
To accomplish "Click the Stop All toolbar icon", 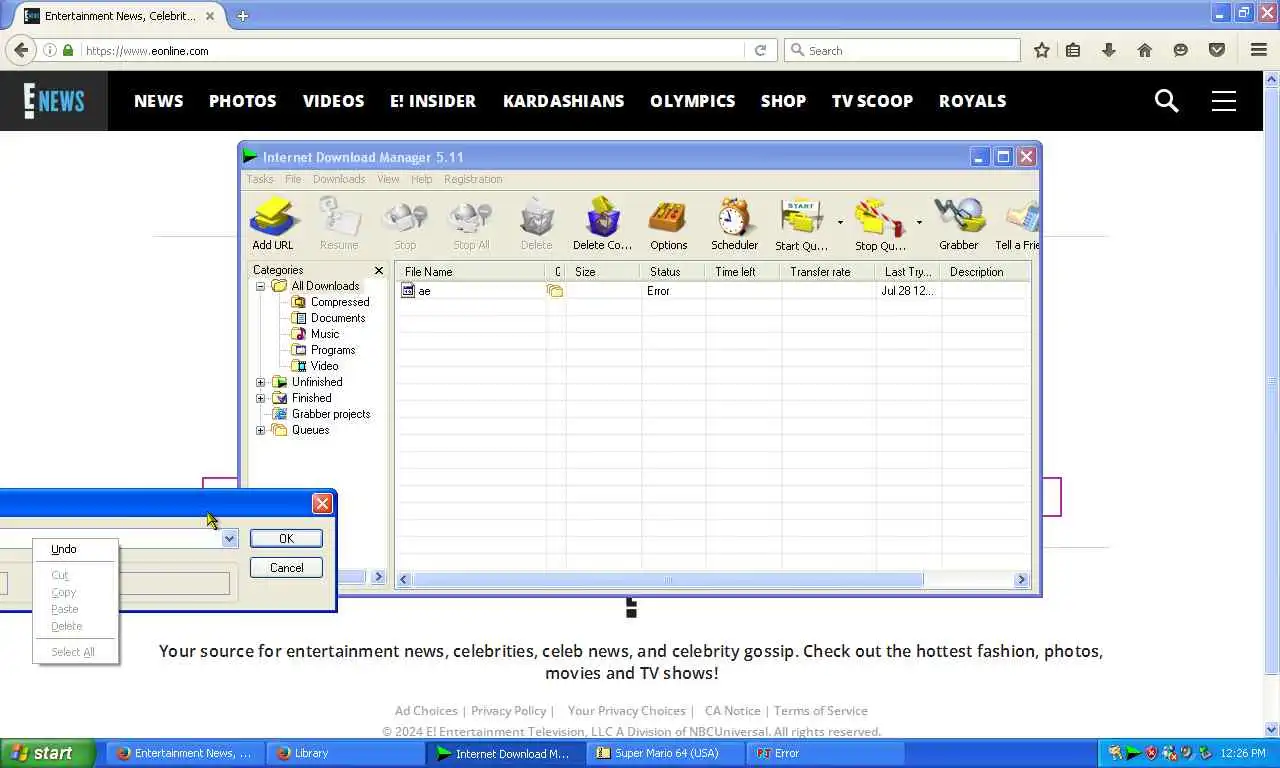I will coord(471,223).
